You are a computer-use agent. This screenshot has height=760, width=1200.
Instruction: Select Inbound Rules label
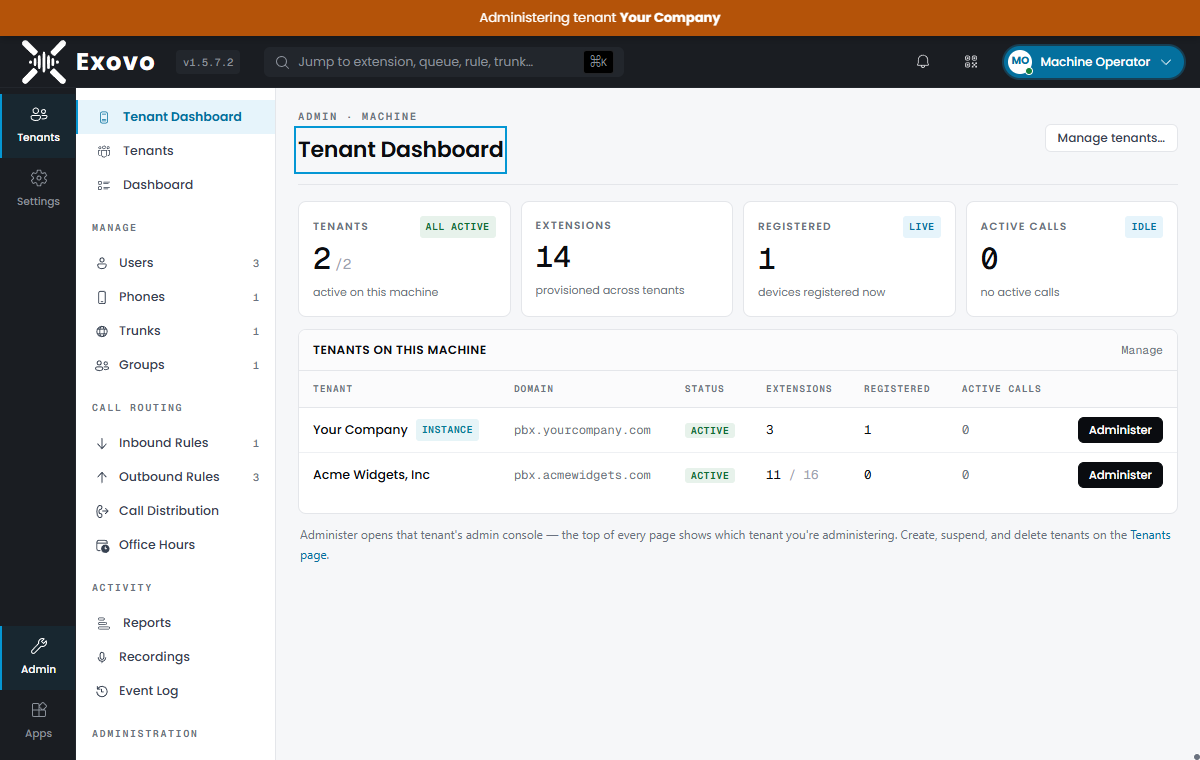[x=164, y=443]
